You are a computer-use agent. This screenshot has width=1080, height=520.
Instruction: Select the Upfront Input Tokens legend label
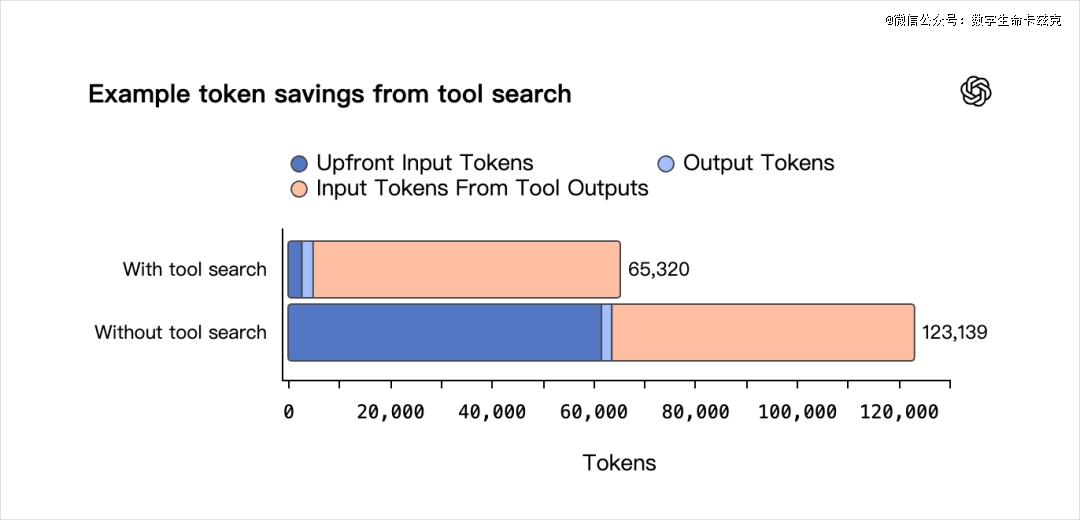[x=424, y=163]
